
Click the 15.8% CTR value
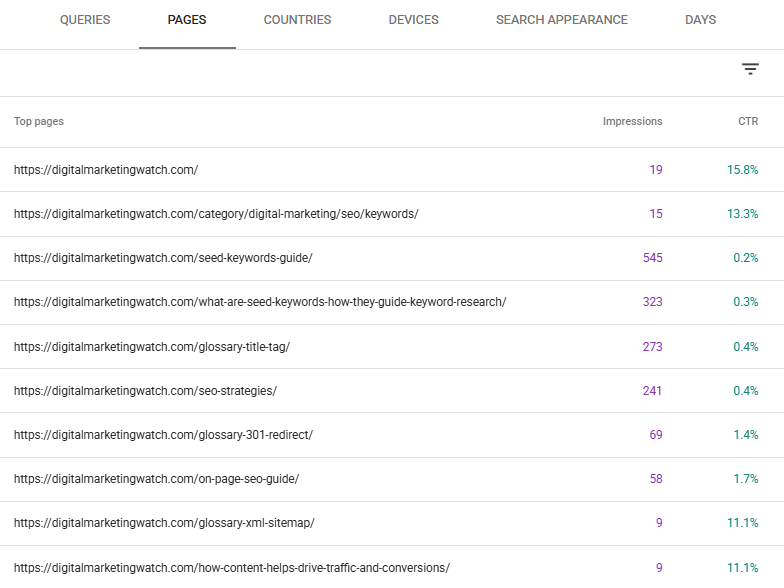[742, 170]
